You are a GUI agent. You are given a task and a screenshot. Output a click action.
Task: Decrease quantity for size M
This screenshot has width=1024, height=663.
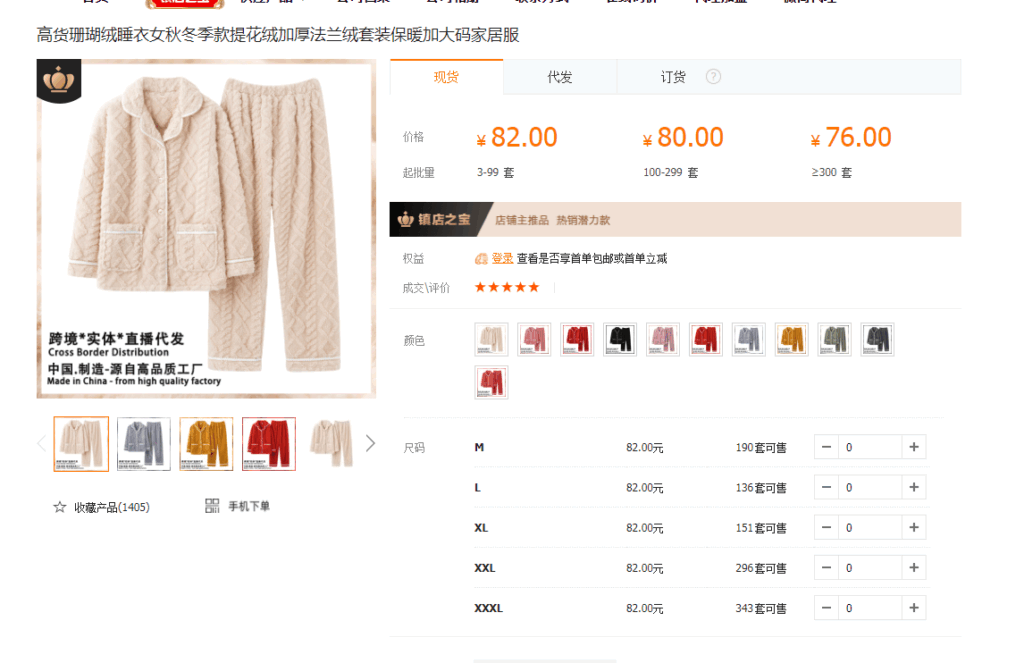(x=826, y=447)
